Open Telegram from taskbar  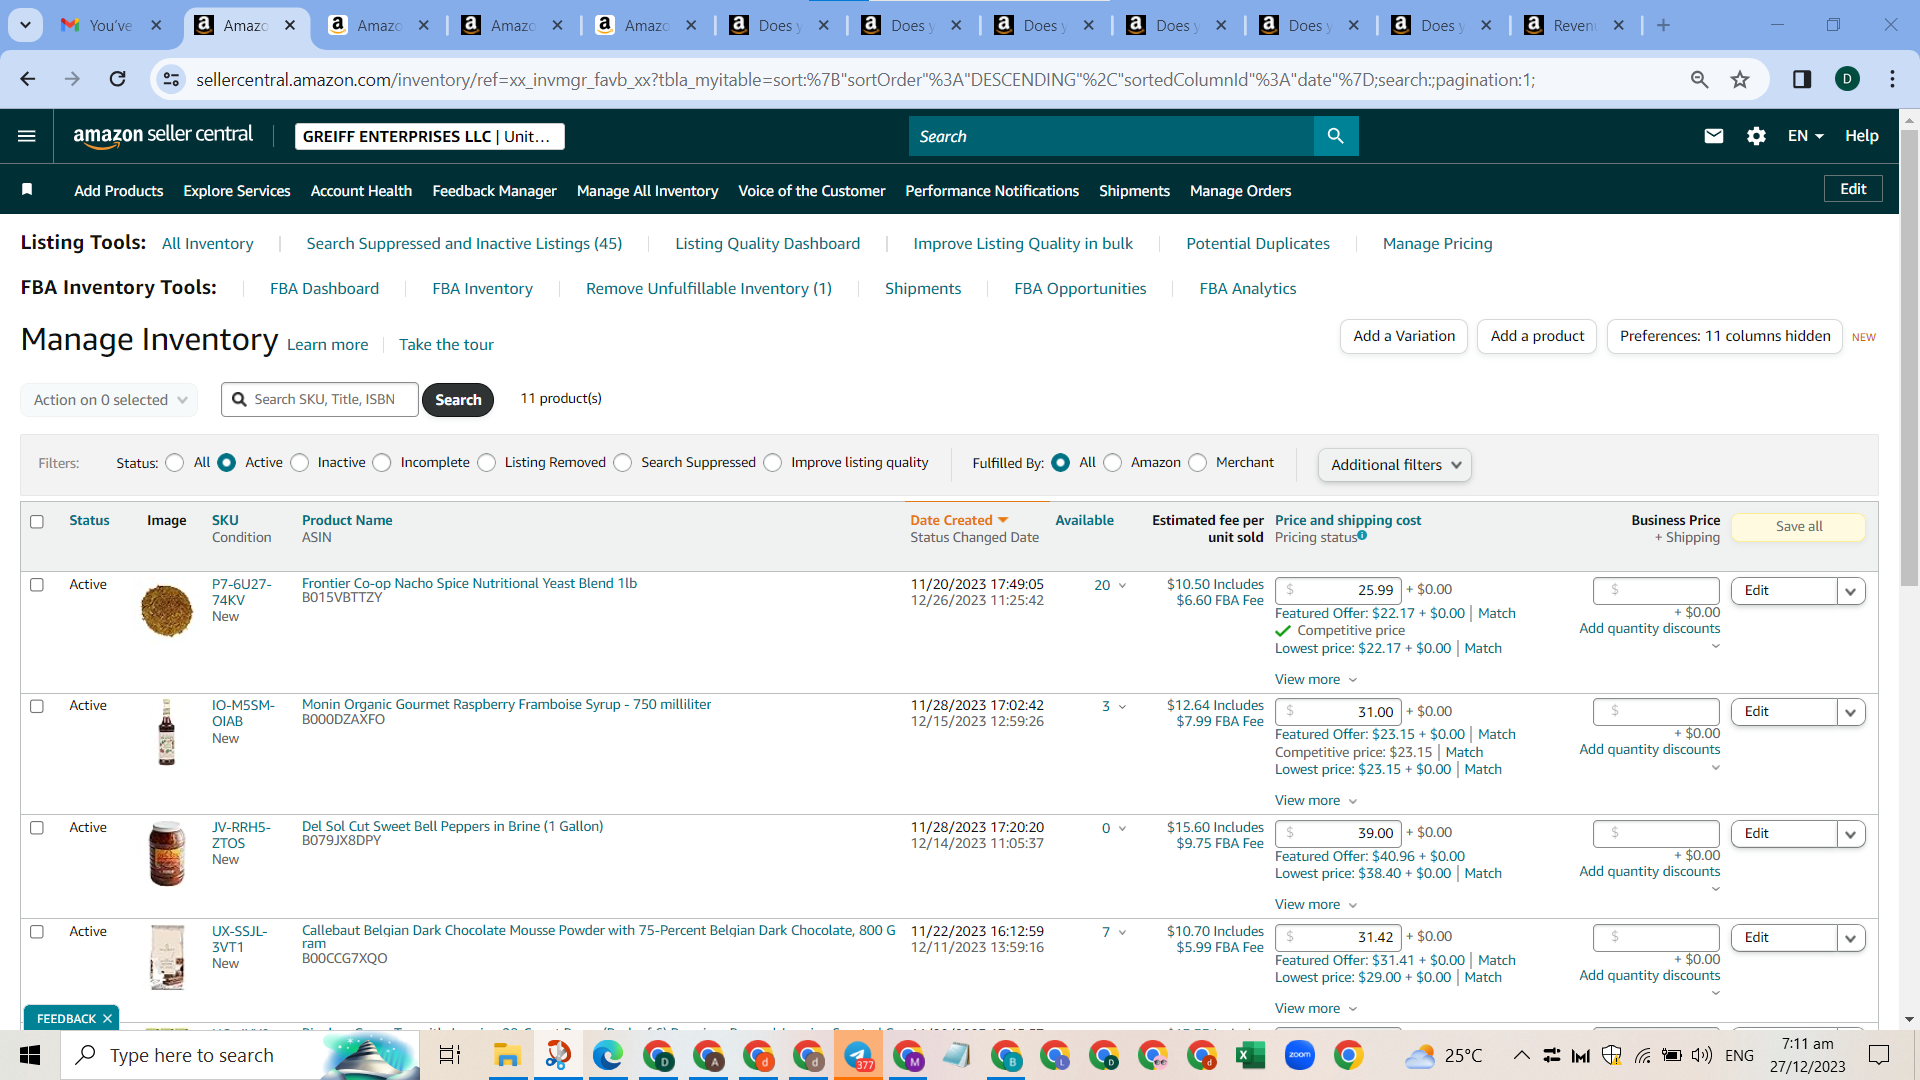(858, 1055)
